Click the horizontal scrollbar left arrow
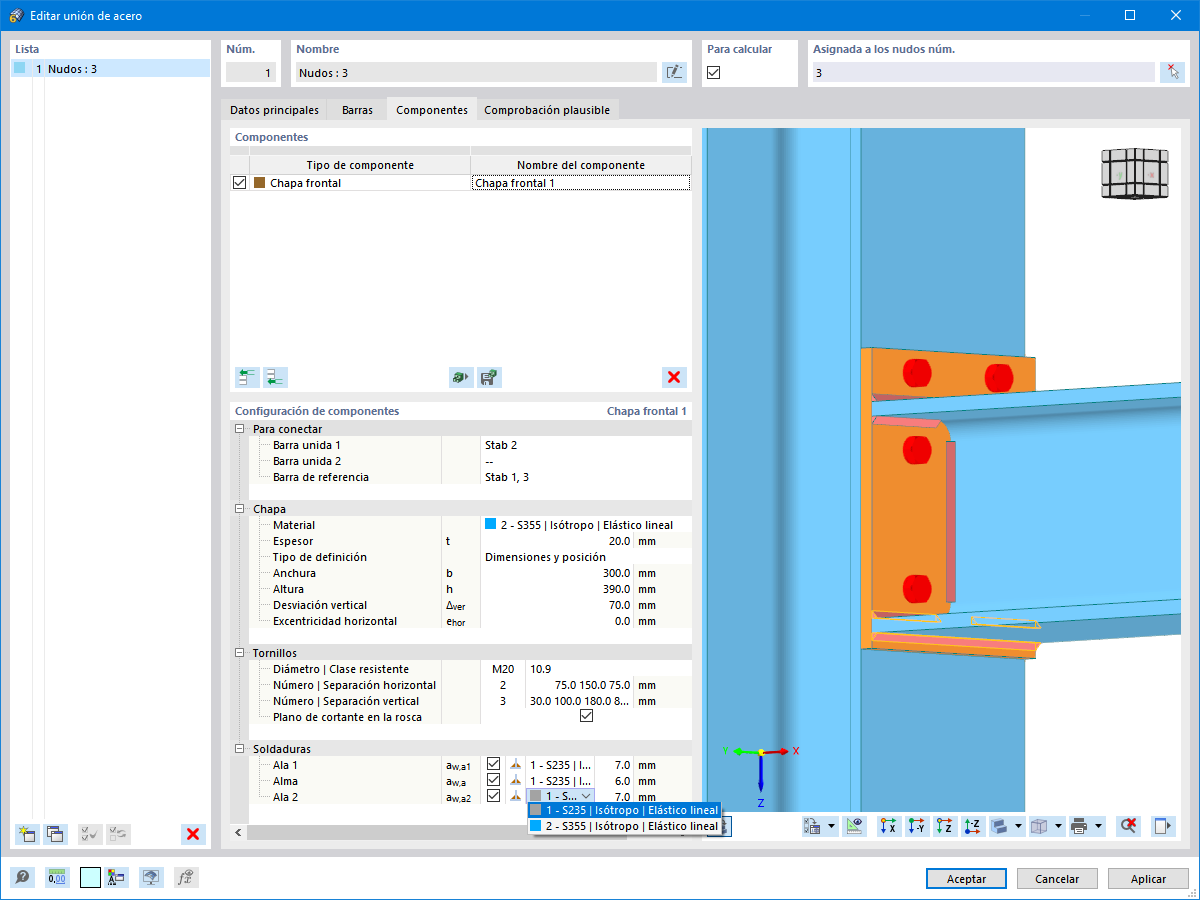Viewport: 1200px width, 900px height. tap(239, 832)
